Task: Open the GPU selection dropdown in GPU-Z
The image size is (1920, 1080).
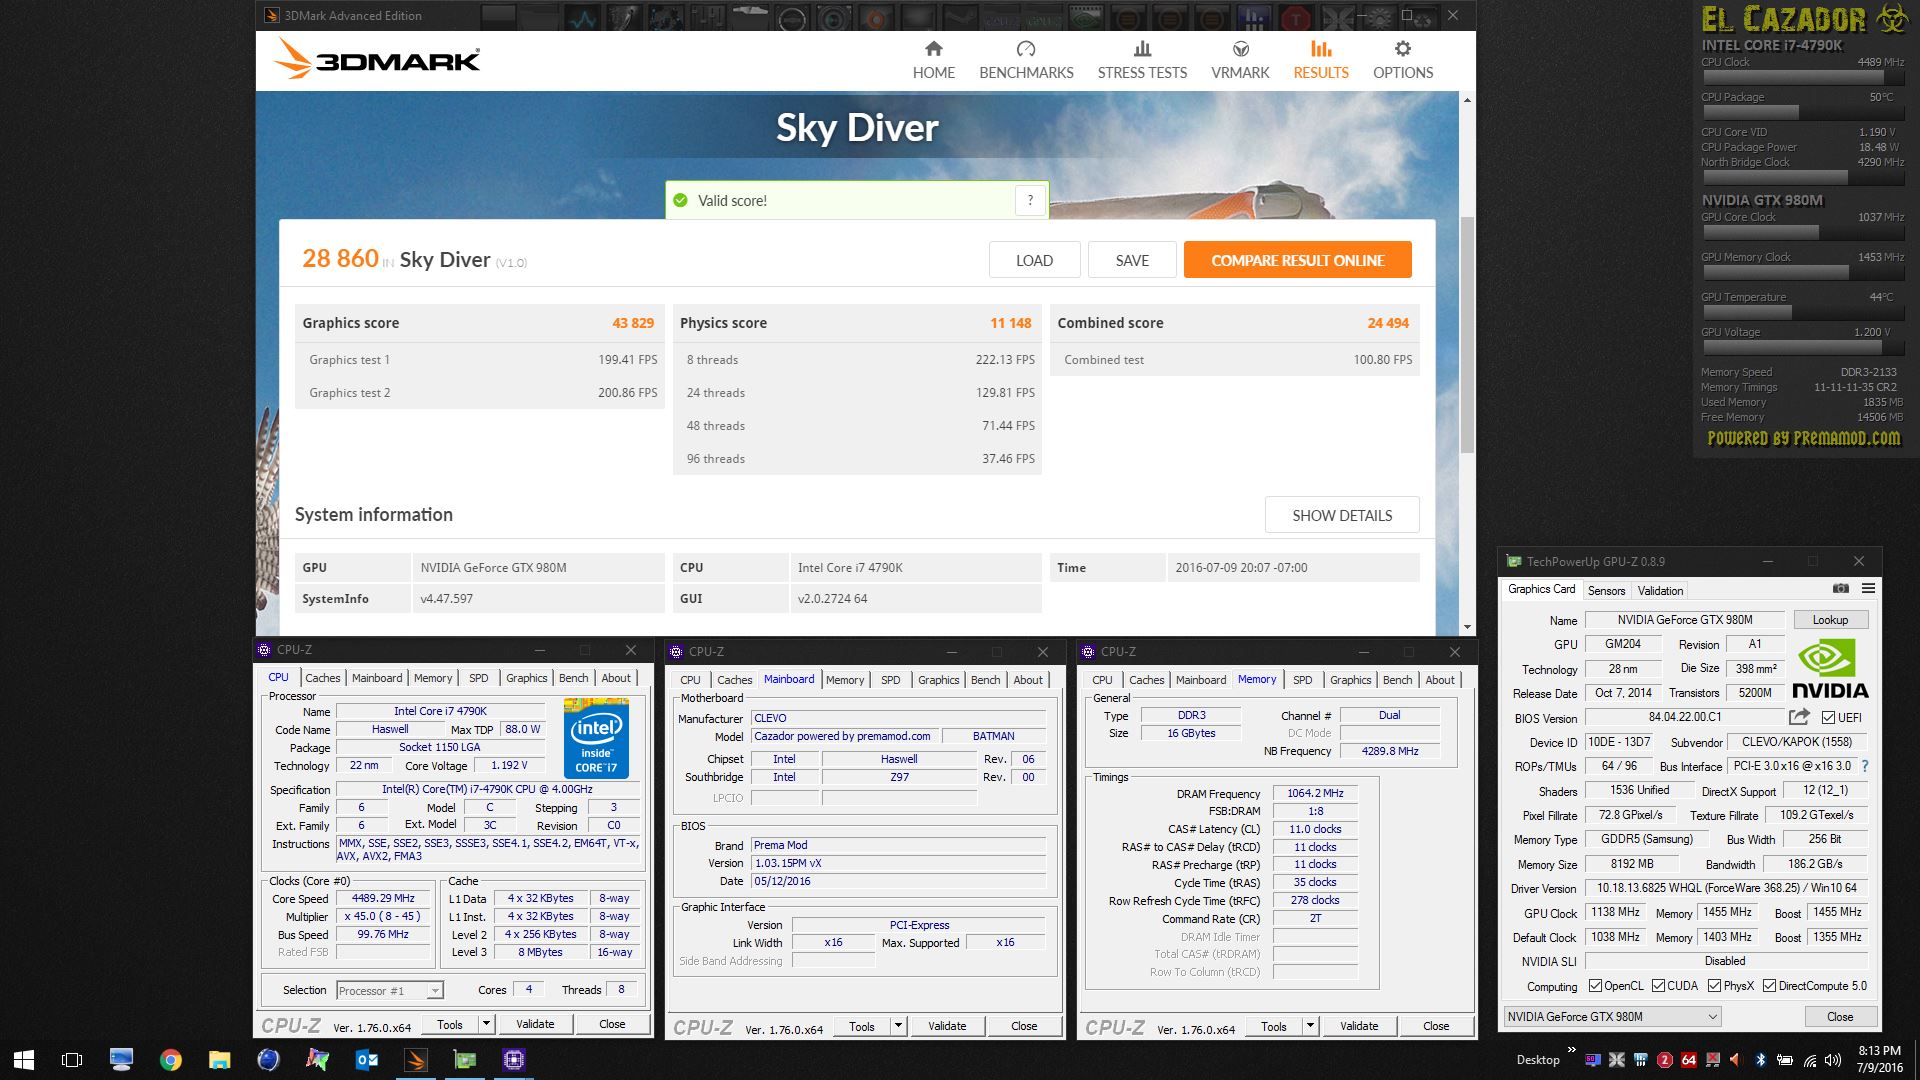Action: click(x=1612, y=1016)
